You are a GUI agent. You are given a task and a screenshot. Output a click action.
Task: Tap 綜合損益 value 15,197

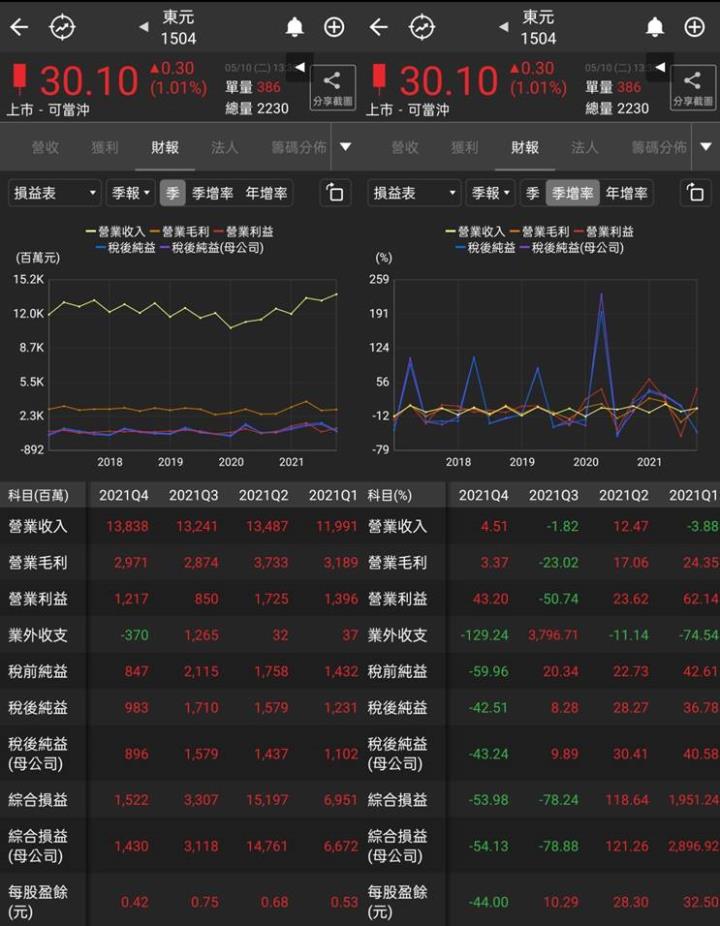(268, 800)
